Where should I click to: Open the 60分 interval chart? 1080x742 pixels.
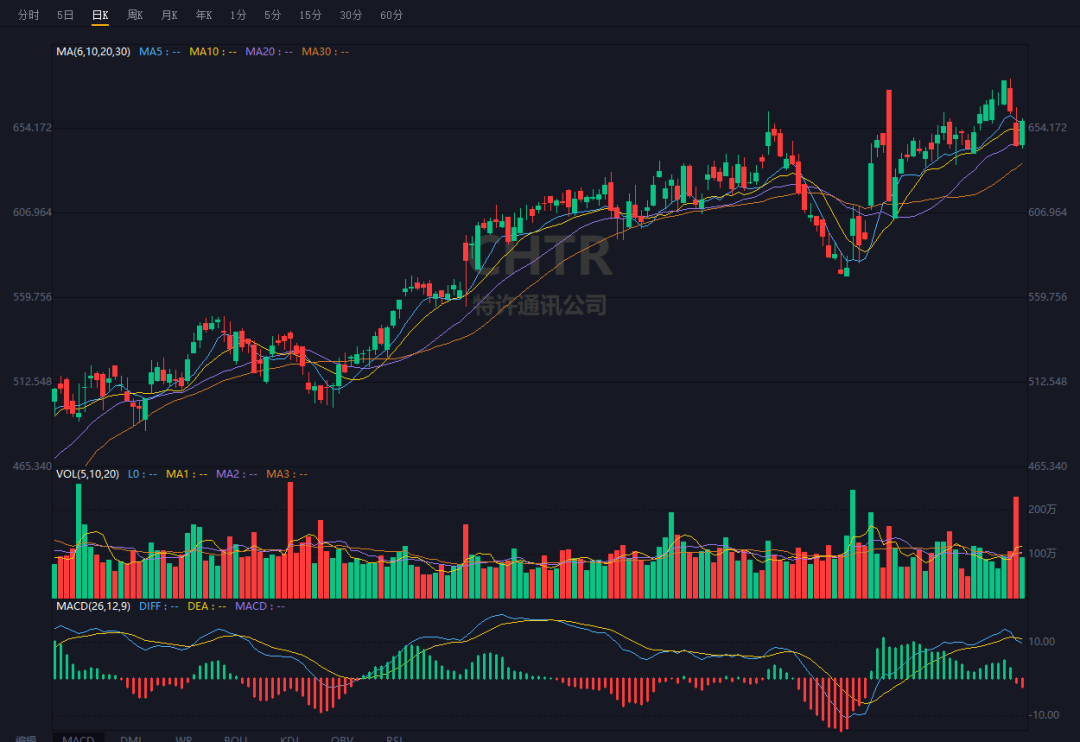pos(392,15)
